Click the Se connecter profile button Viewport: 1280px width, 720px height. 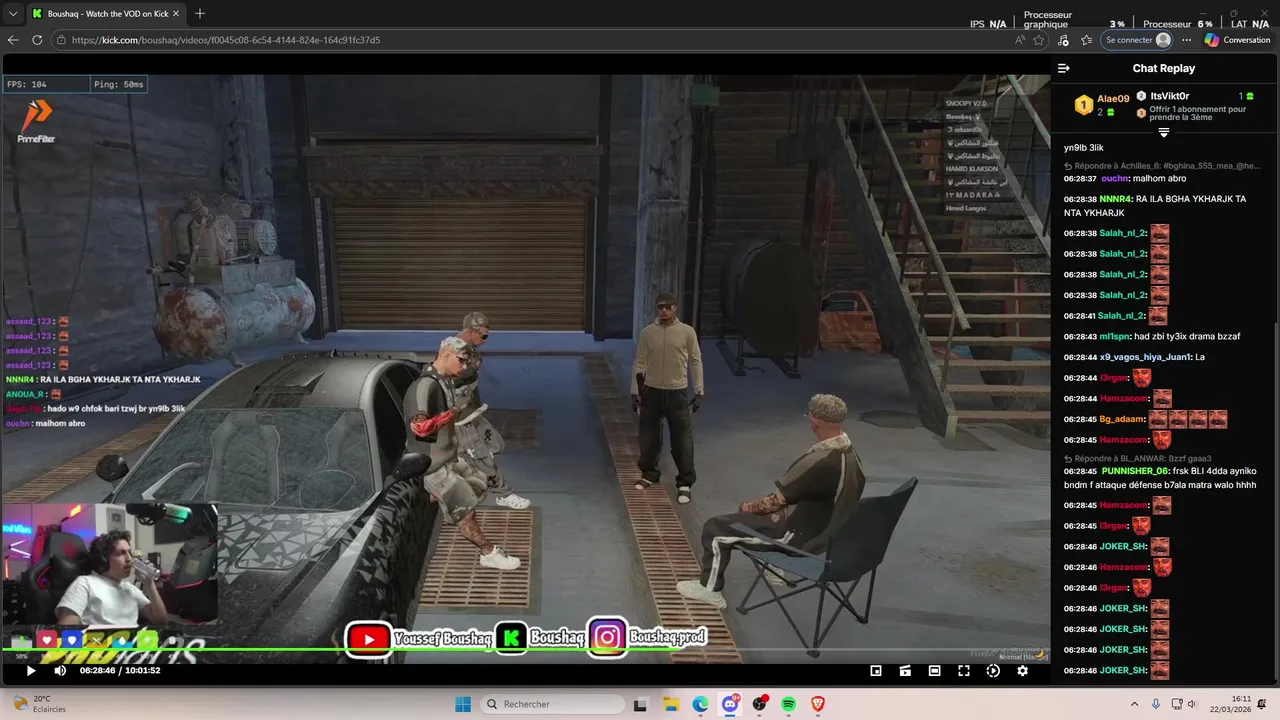(x=1137, y=40)
